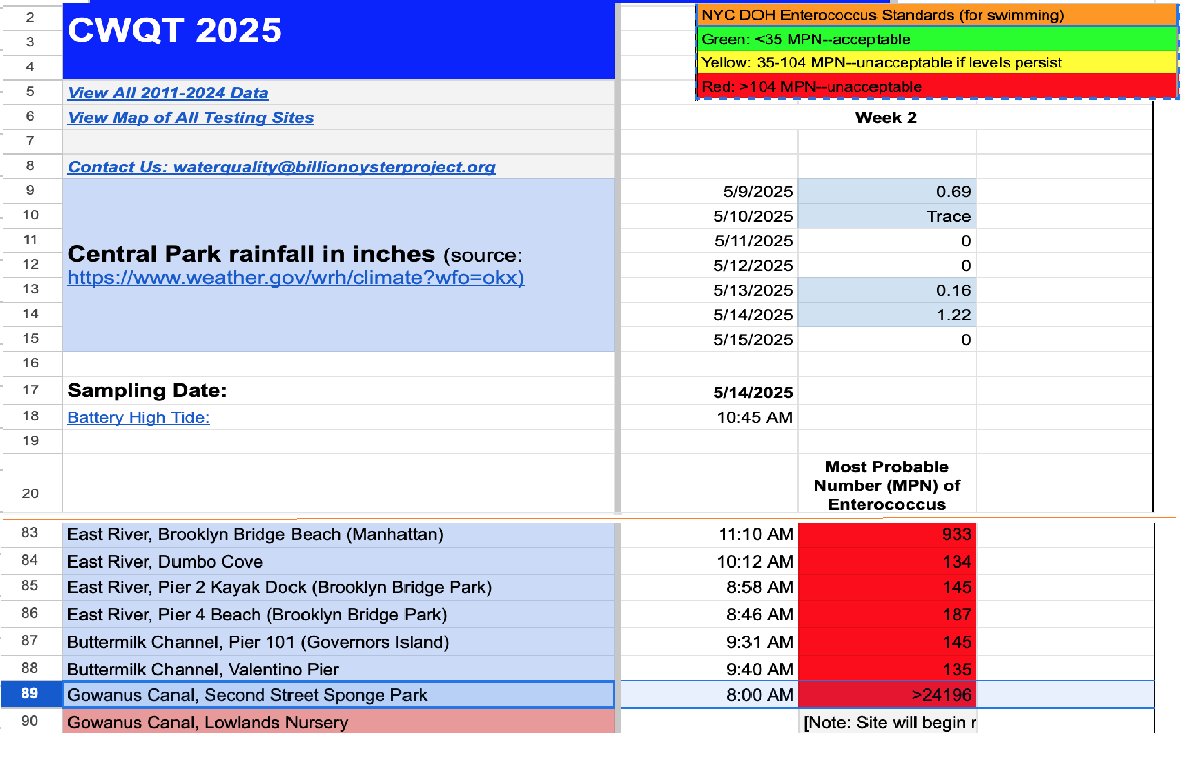This screenshot has height=760, width=1194.
Task: Select Gowanus Canal, Second Street Sponge Park cell
Action: pos(338,695)
